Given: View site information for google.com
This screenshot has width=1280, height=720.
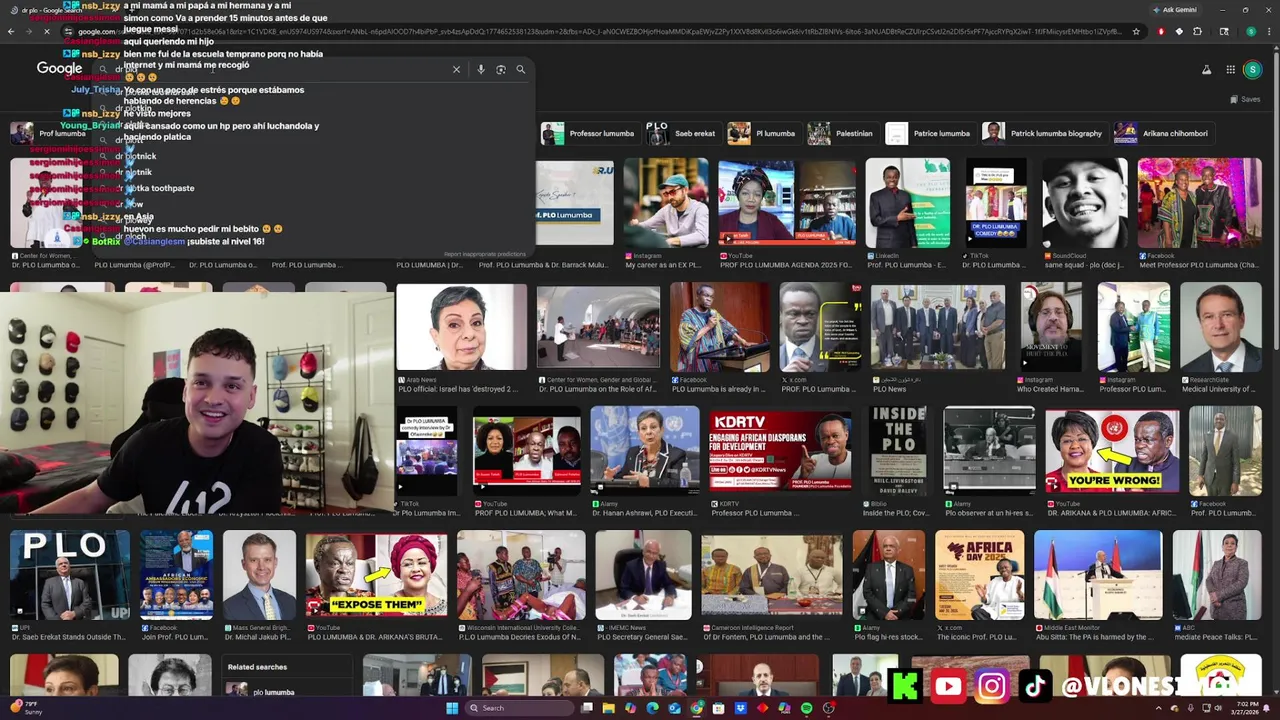Looking at the screenshot, I should 68,31.
